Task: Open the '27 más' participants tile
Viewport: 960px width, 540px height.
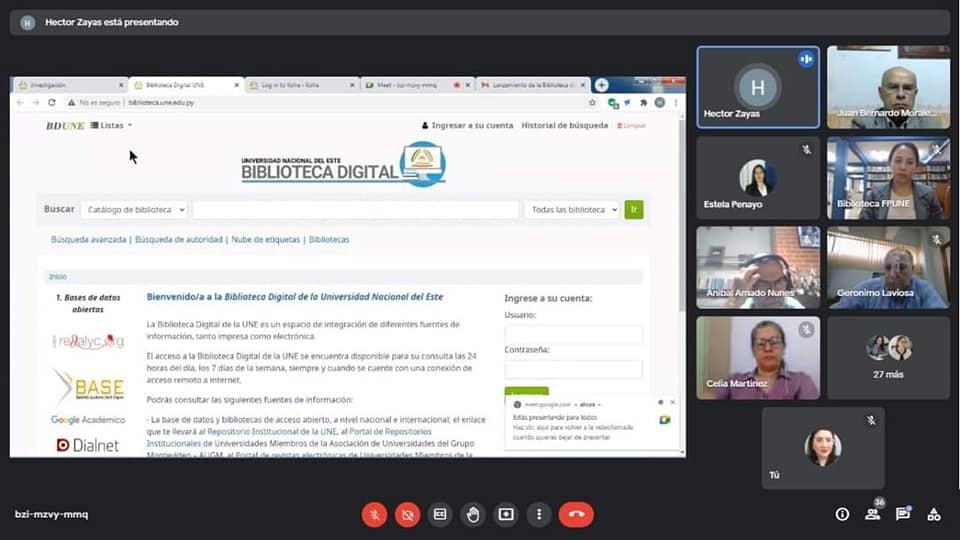Action: [x=888, y=358]
